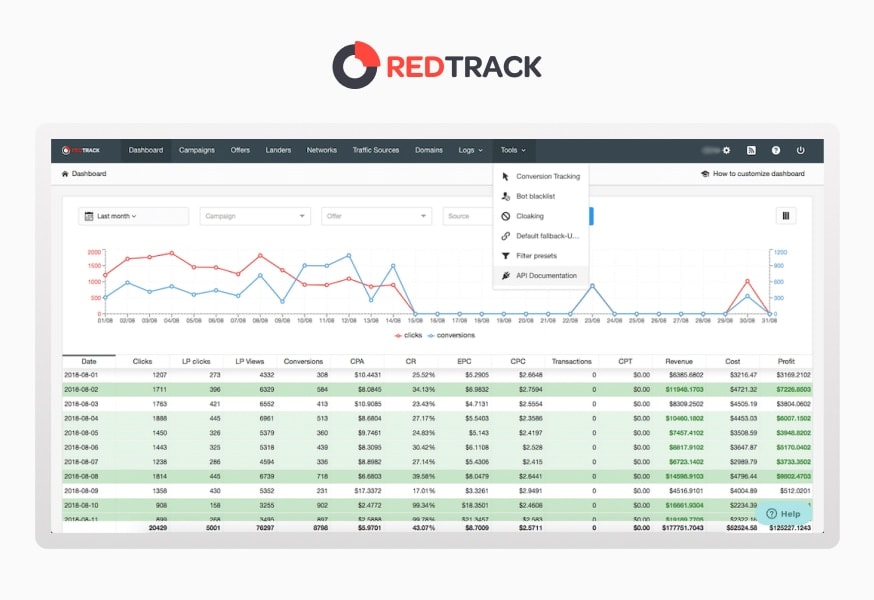
Task: Click the help question mark icon
Action: (776, 150)
